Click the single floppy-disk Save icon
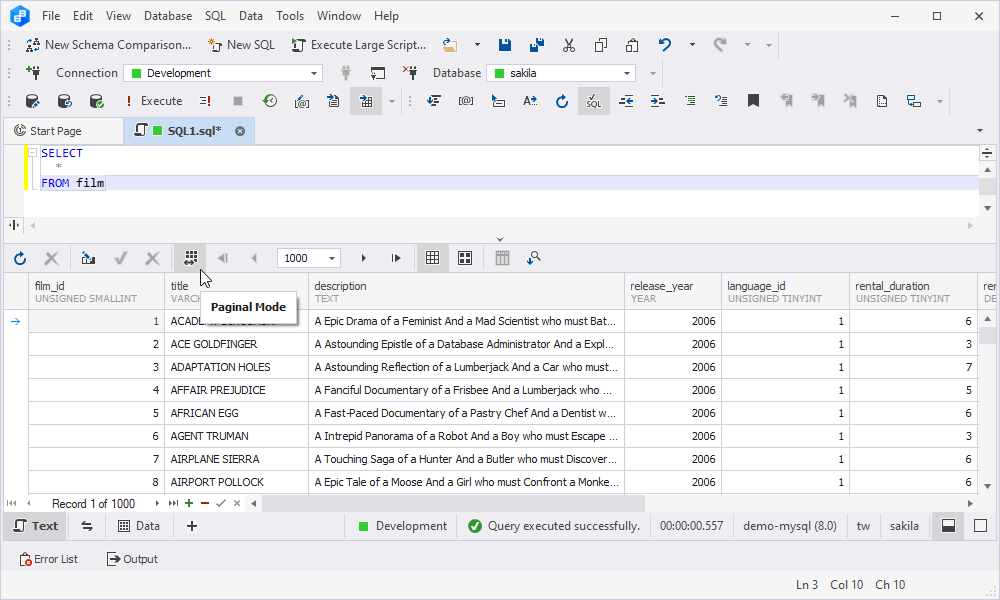Viewport: 1000px width, 600px height. [504, 45]
